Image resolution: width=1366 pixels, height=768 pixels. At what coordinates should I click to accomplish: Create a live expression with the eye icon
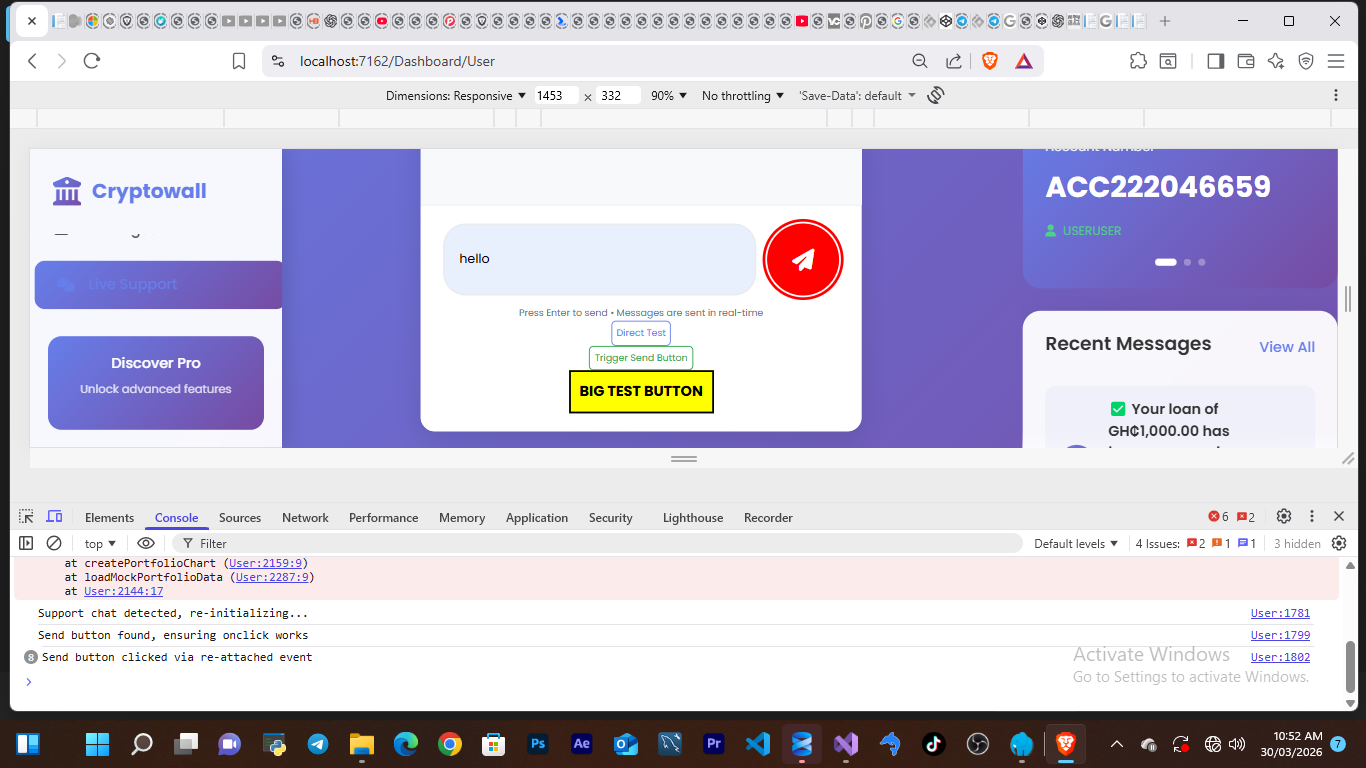coord(146,543)
